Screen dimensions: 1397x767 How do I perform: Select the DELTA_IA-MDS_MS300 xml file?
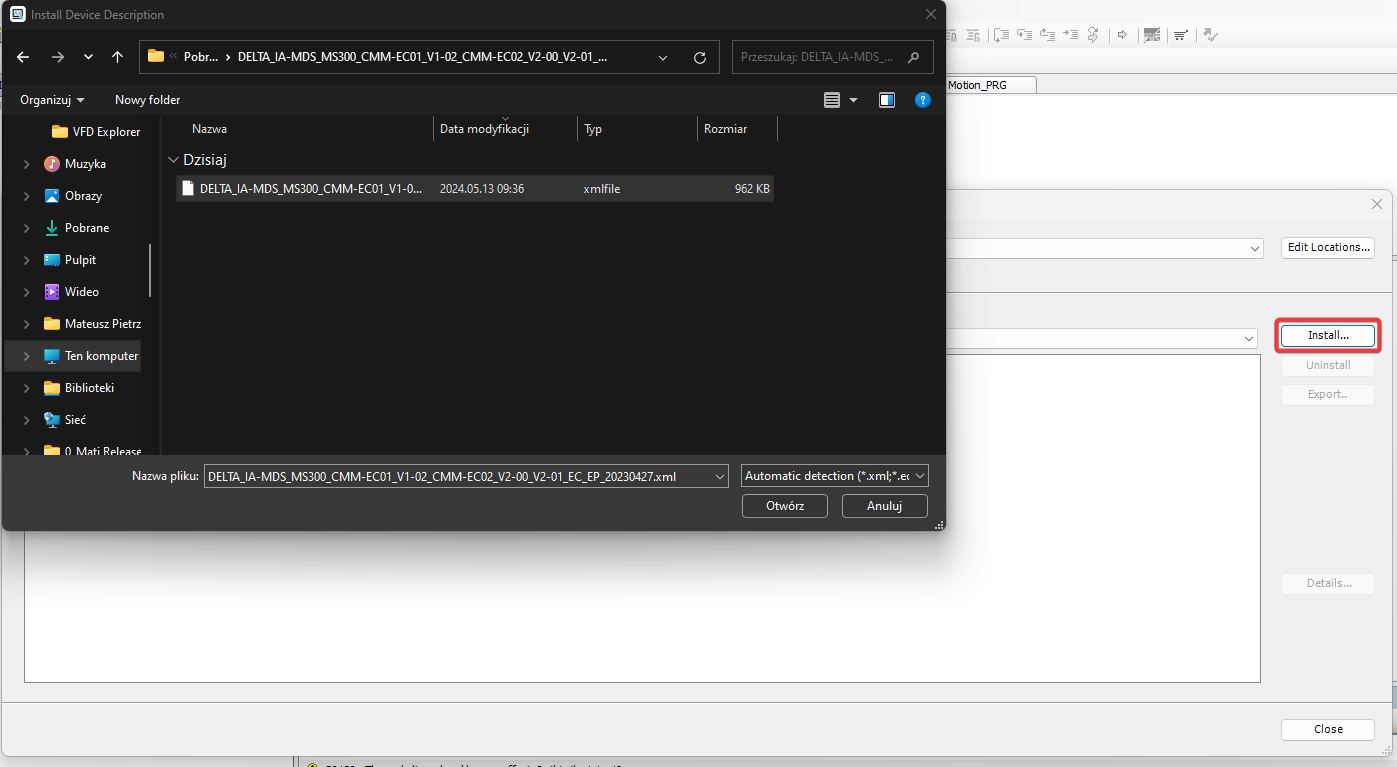(x=310, y=188)
